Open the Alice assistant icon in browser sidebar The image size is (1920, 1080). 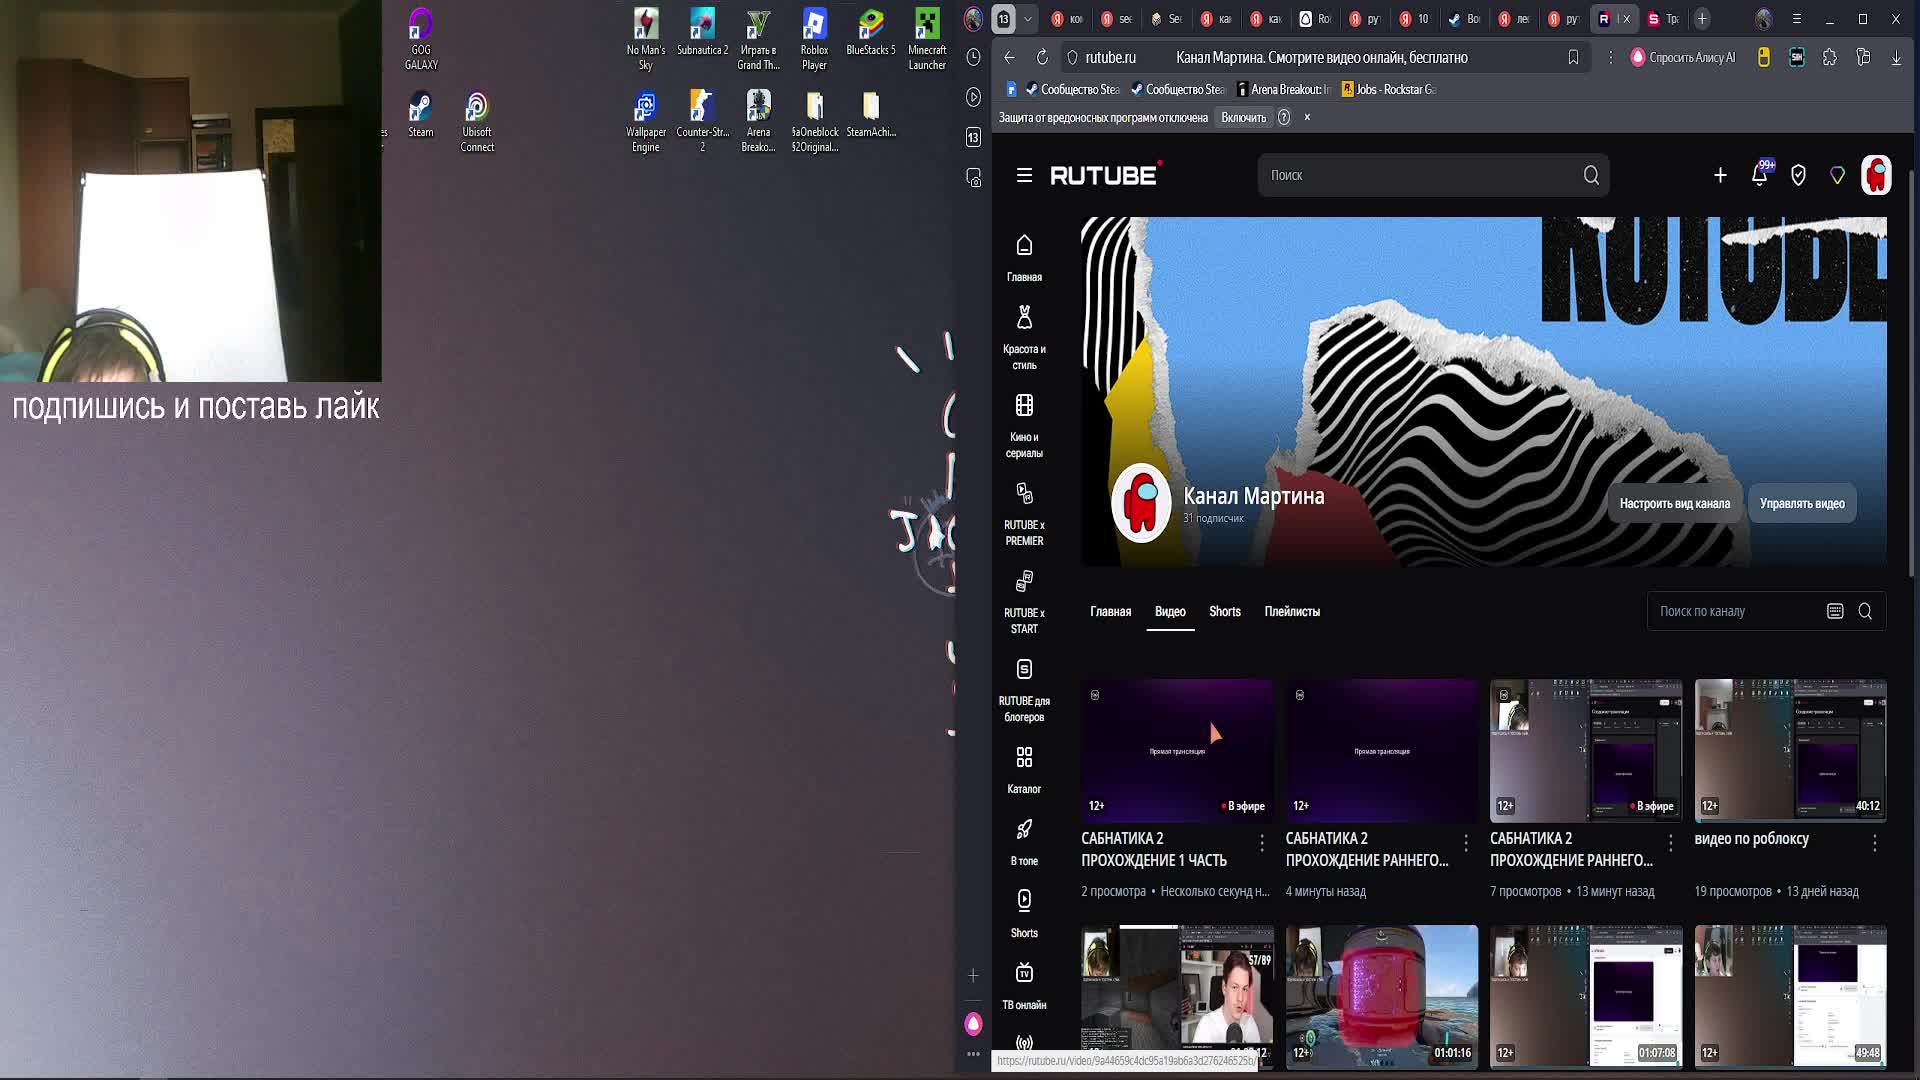pos(973,1023)
